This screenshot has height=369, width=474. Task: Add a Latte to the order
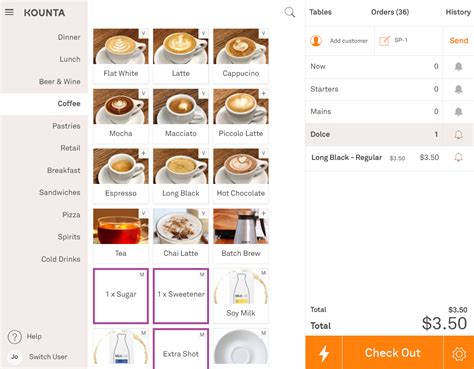coord(181,56)
